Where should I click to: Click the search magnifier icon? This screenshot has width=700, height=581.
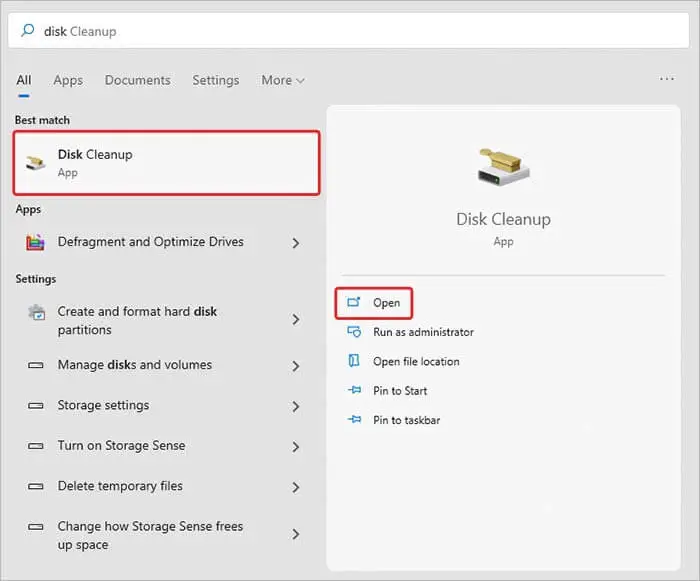tap(28, 30)
